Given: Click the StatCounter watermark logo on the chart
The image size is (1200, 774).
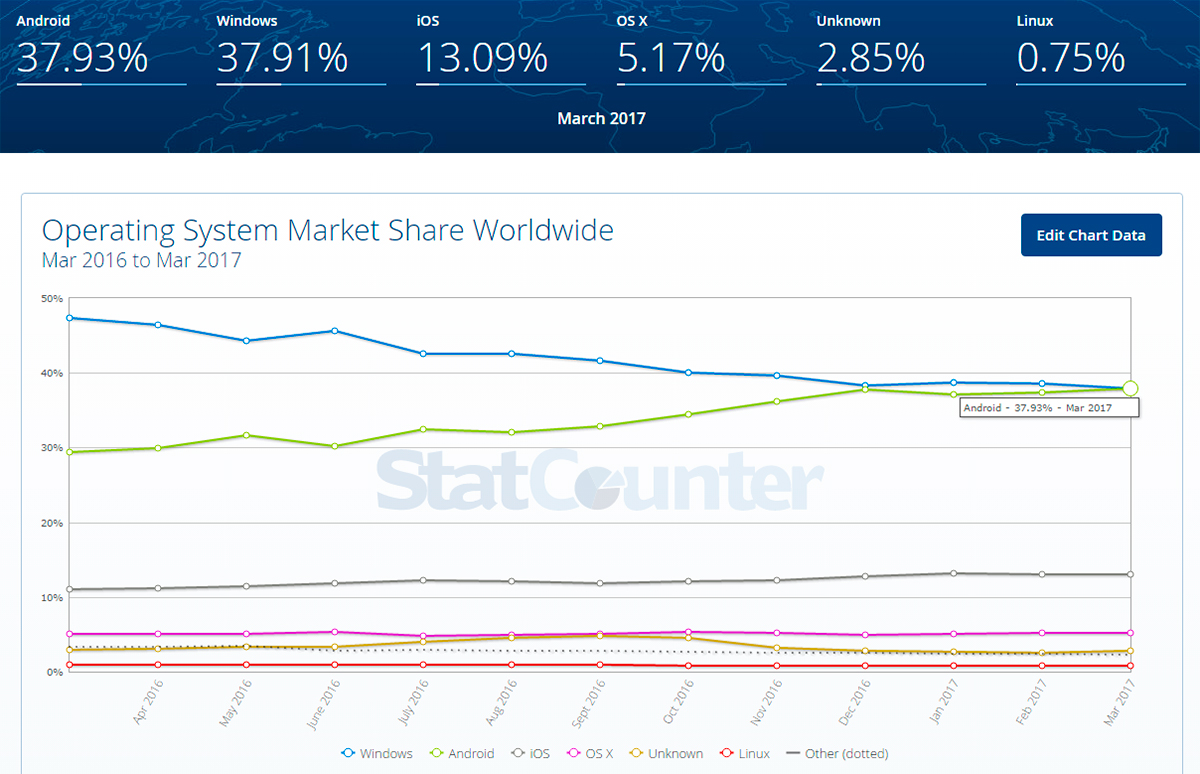Looking at the screenshot, I should pyautogui.click(x=600, y=482).
